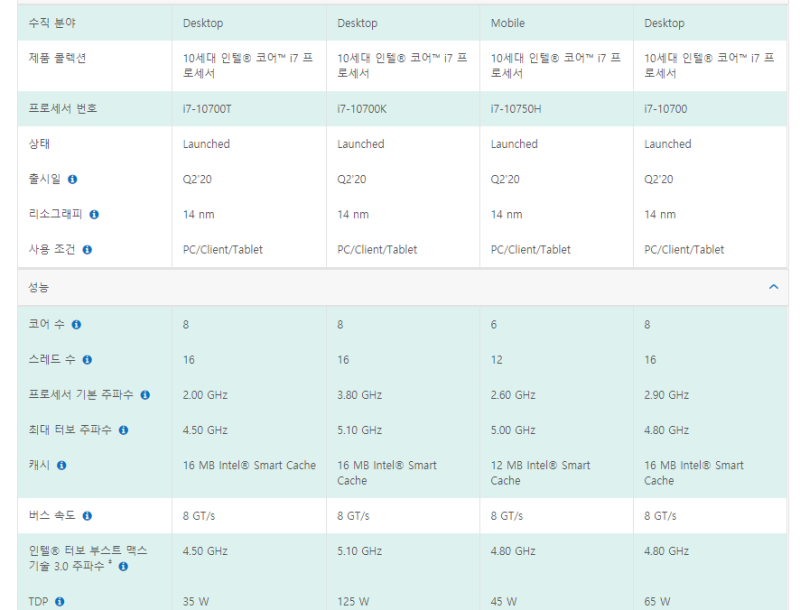Click the "TDP" row label text
This screenshot has height=610, width=800.
(38, 602)
